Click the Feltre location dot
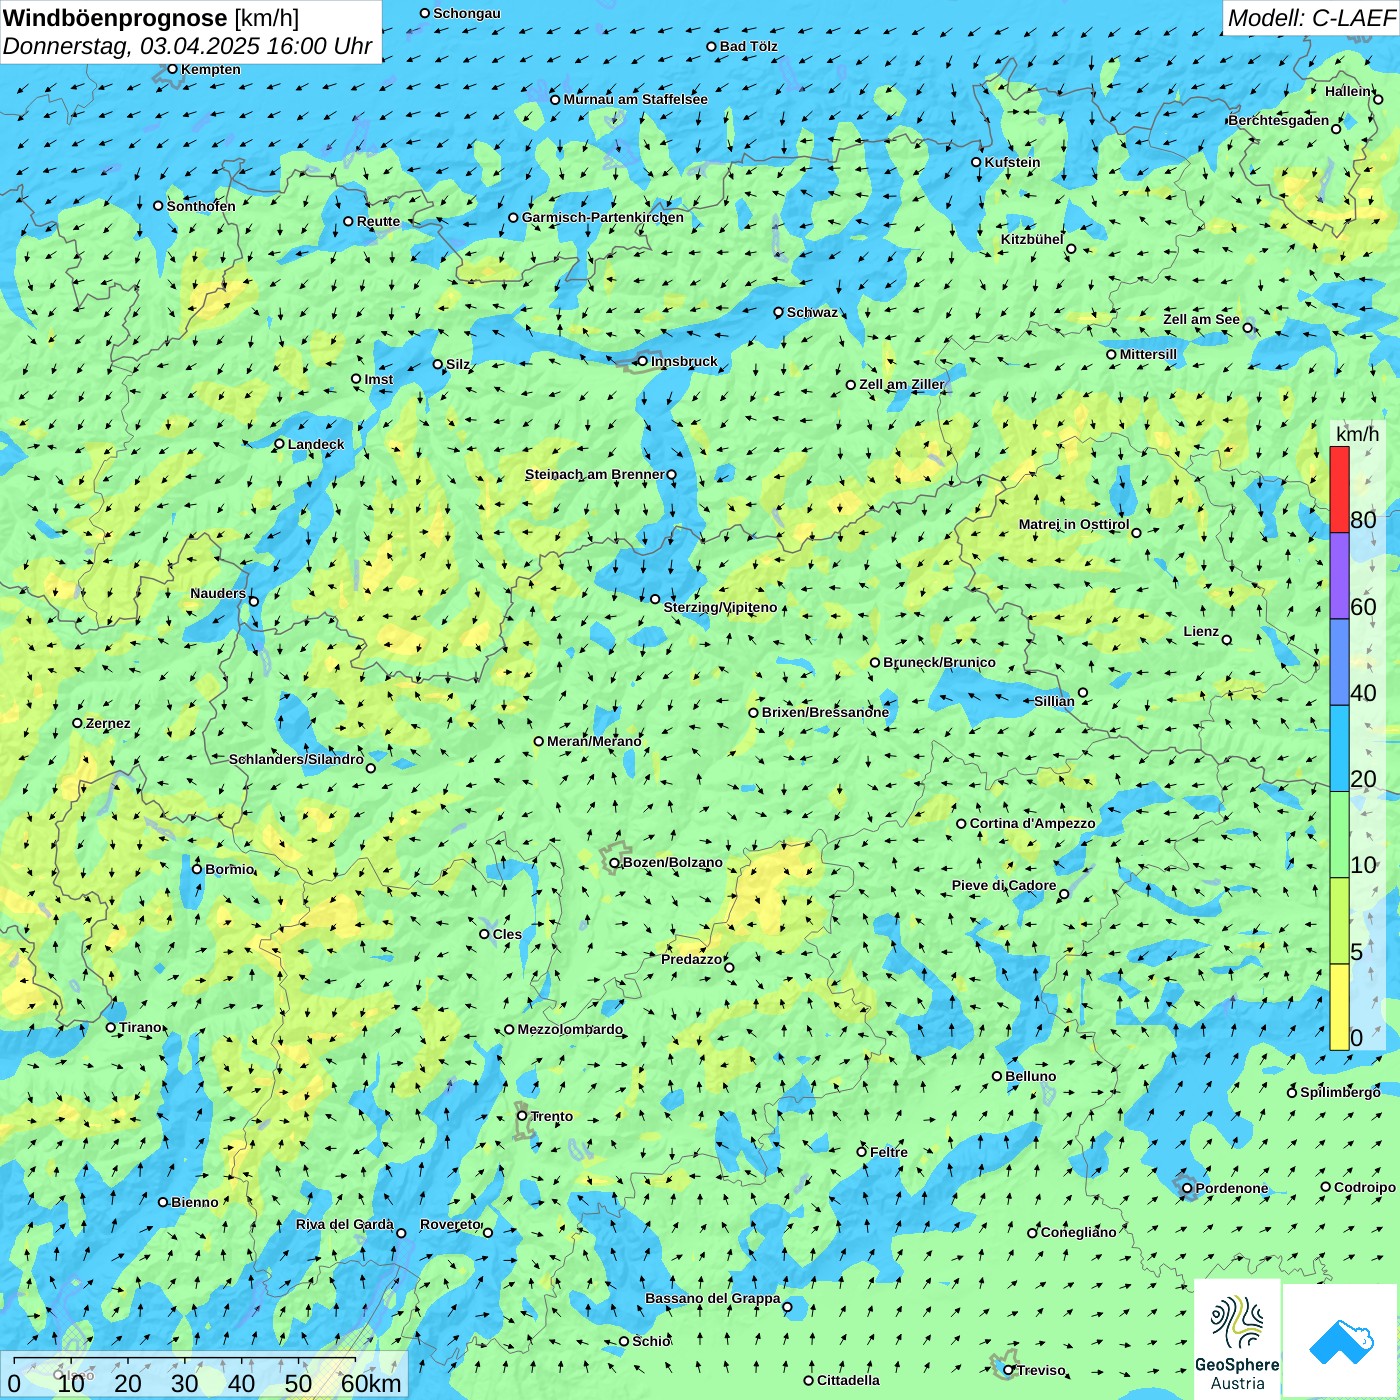This screenshot has height=1400, width=1400. 861,1152
